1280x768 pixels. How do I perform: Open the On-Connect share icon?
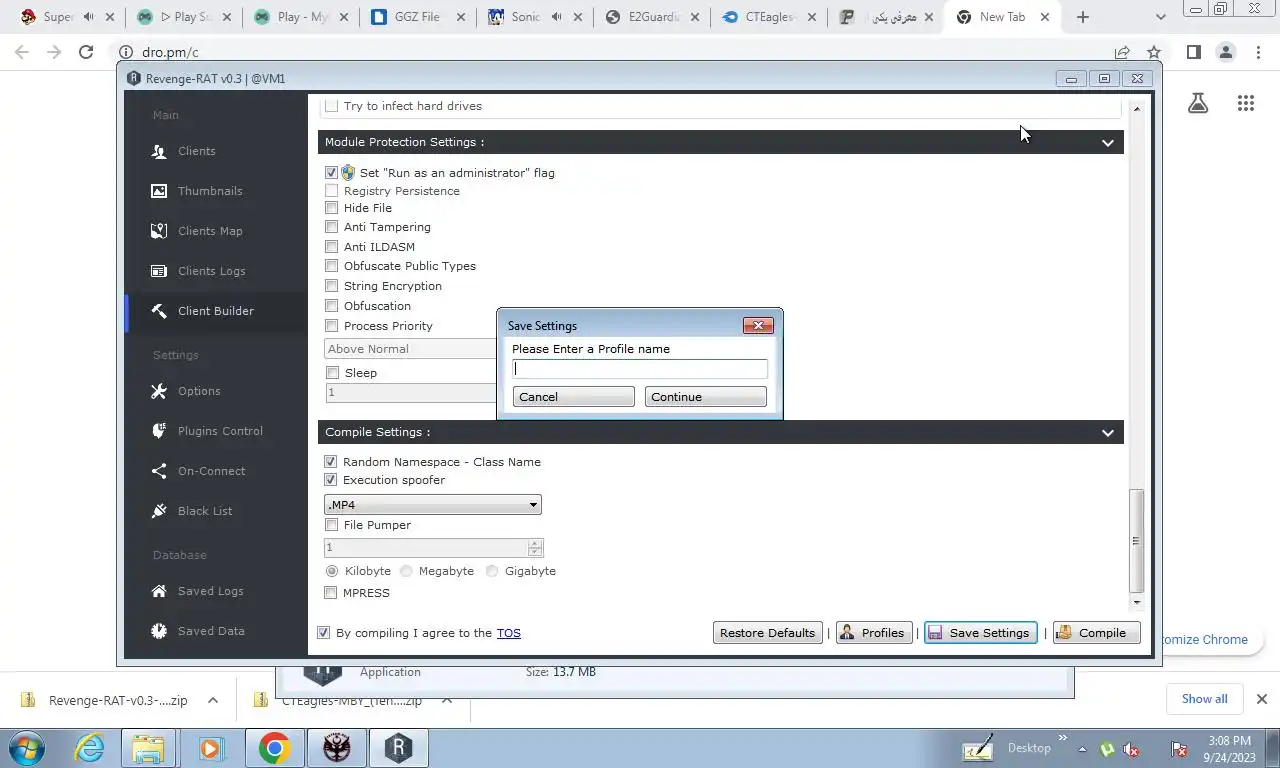(158, 471)
